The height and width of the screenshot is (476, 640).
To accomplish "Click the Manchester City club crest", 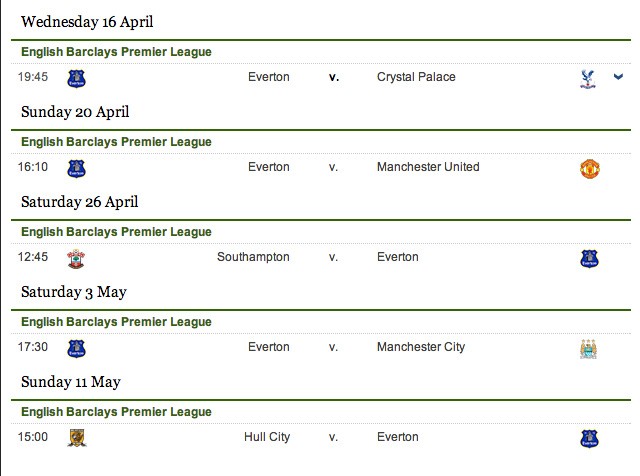I will [588, 349].
